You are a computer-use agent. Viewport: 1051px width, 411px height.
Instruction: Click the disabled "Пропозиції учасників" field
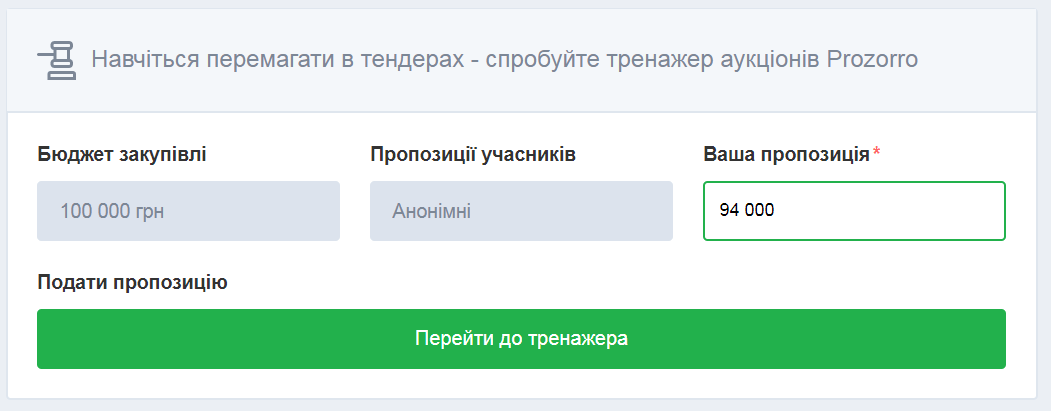pos(521,211)
